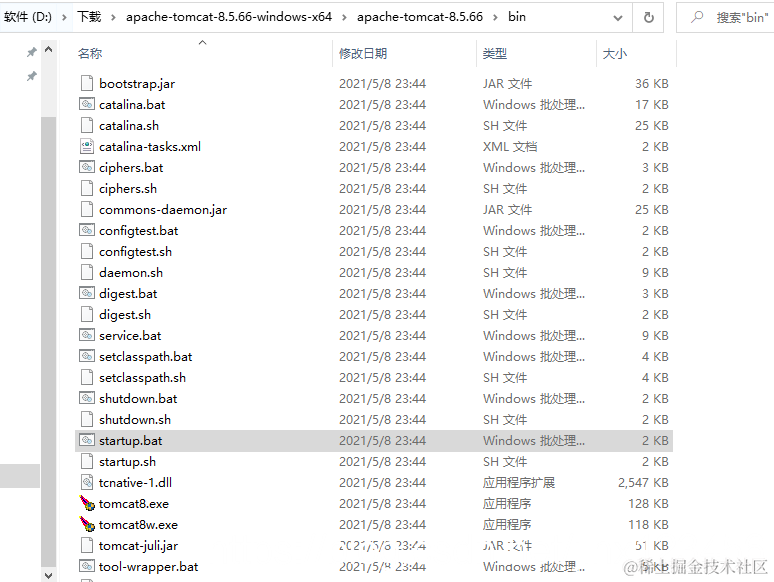
Task: Sort by 名称 column header
Action: coord(90,53)
